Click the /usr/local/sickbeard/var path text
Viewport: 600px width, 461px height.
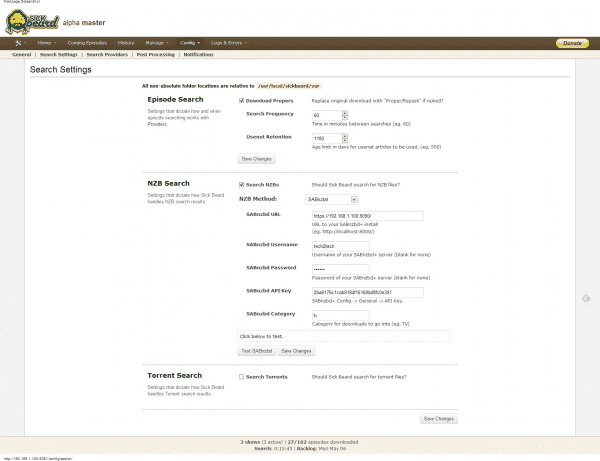tap(289, 86)
